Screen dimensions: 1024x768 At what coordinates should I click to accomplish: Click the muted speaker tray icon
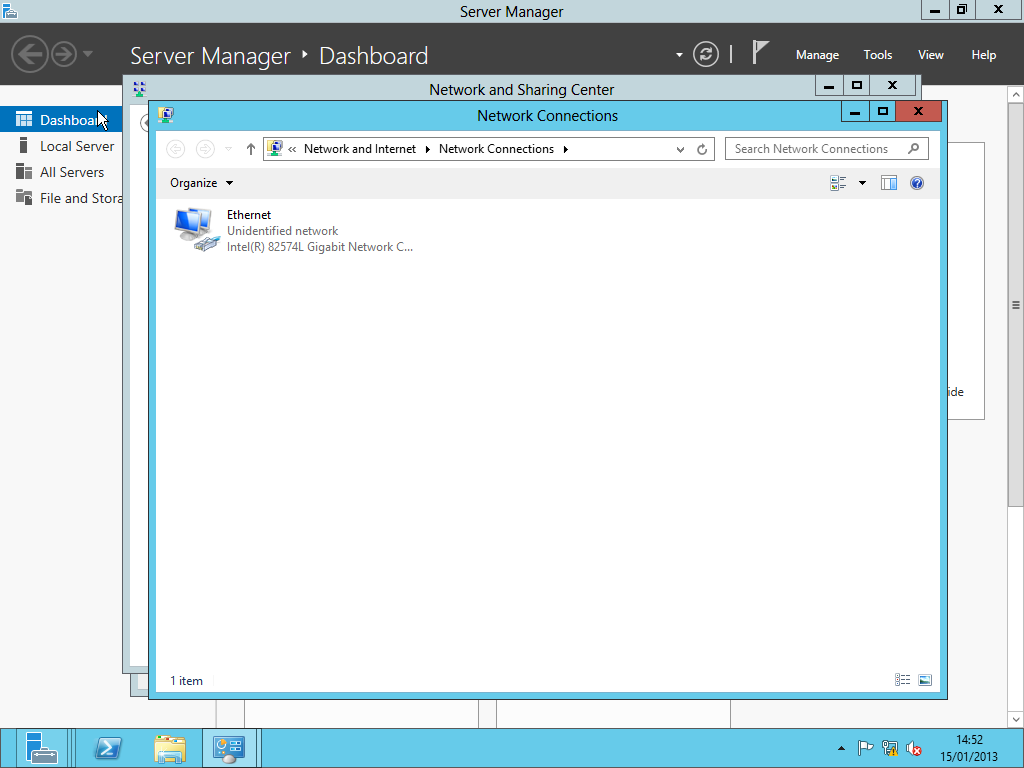pyautogui.click(x=914, y=748)
